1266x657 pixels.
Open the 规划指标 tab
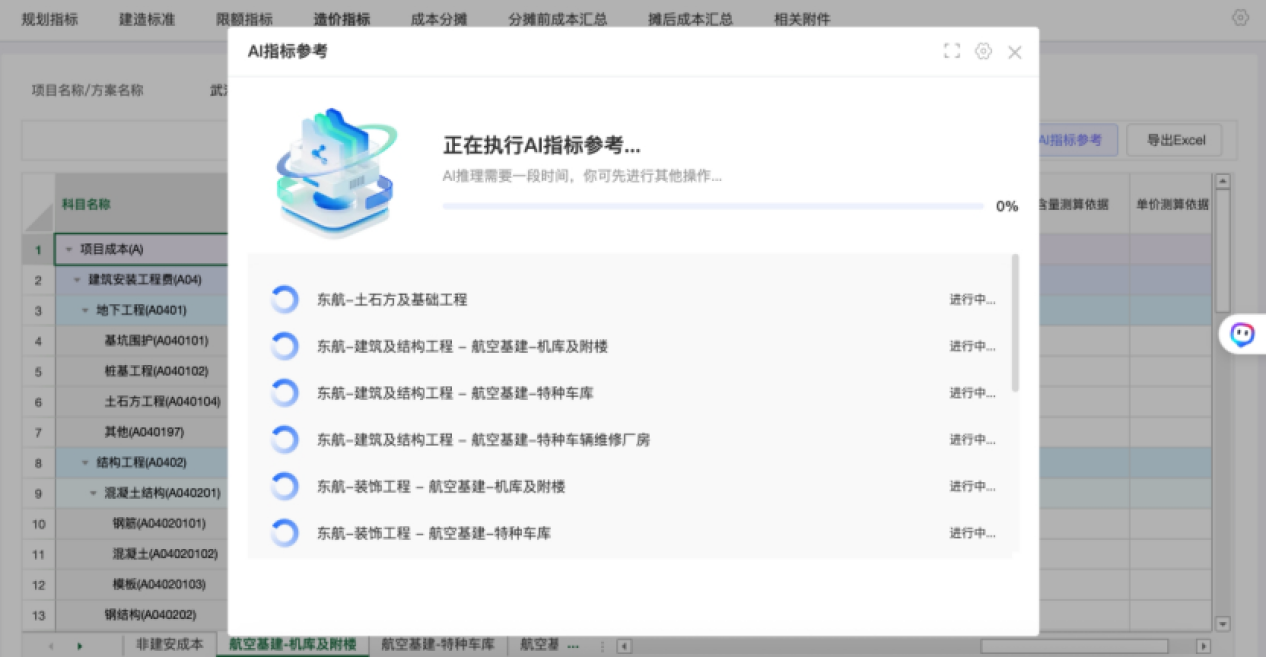[50, 19]
